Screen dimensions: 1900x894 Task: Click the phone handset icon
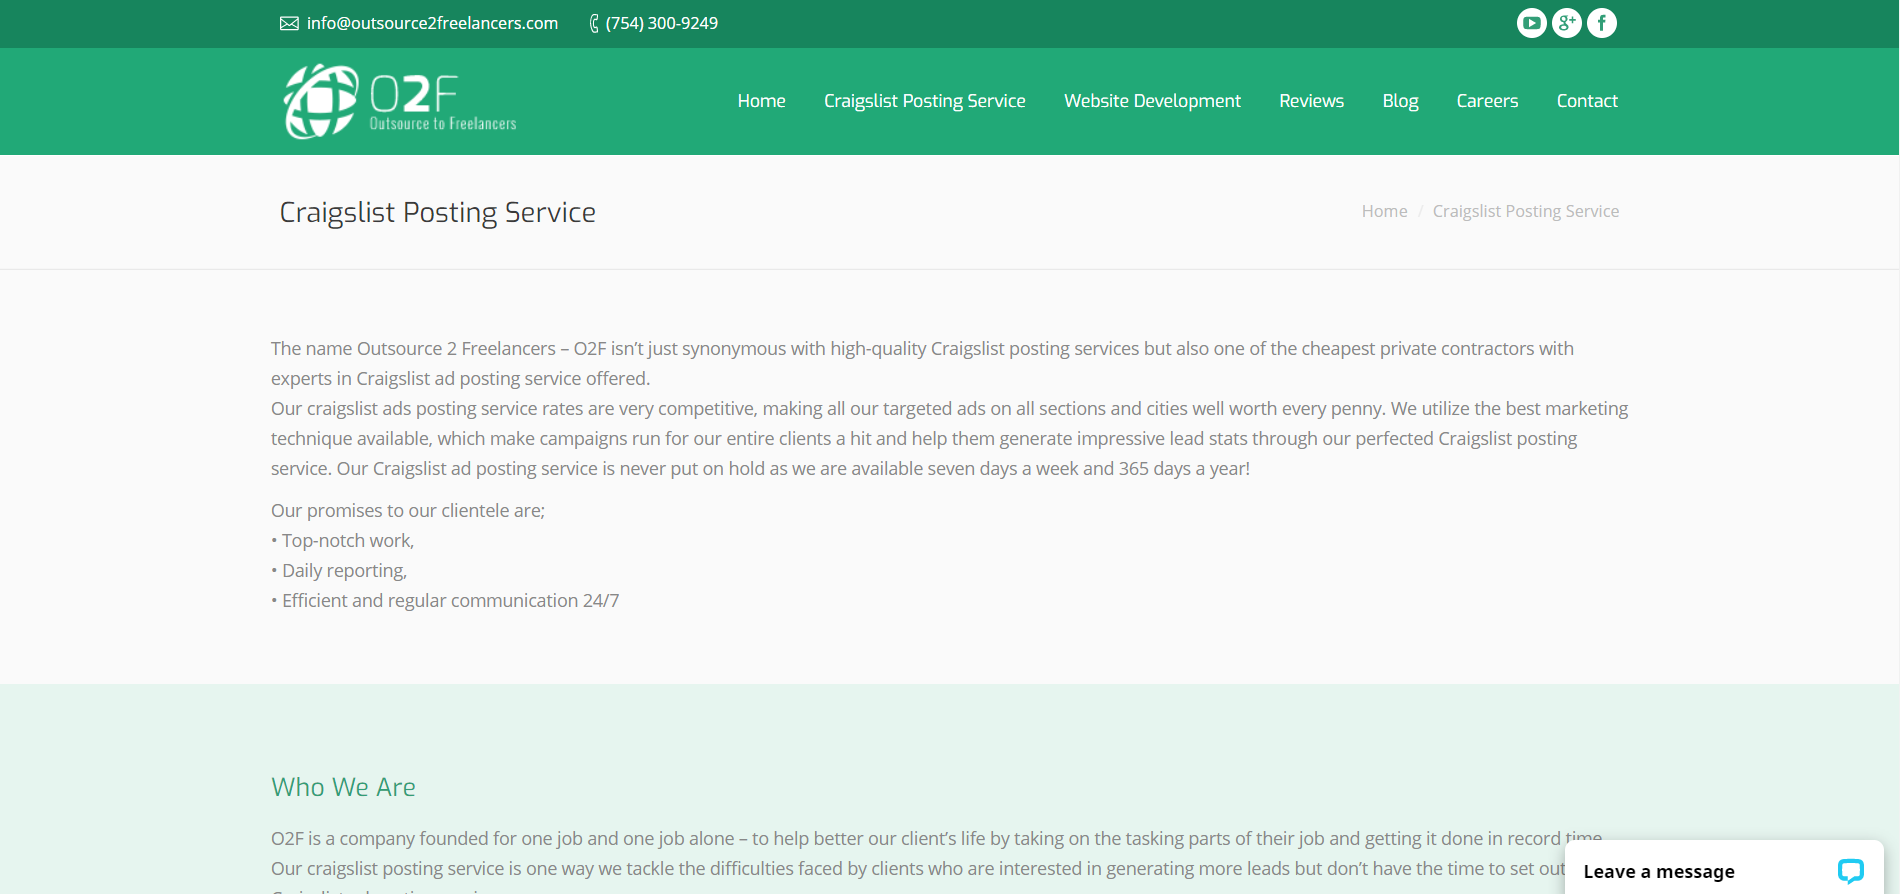point(594,23)
